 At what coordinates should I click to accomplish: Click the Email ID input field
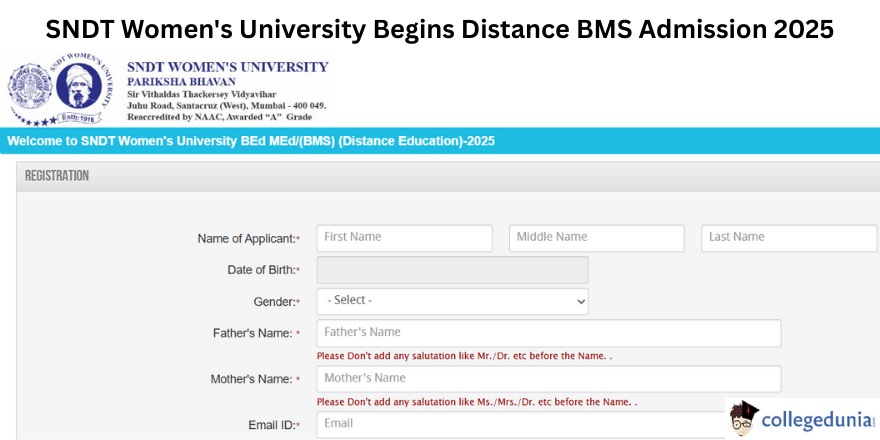click(x=548, y=424)
